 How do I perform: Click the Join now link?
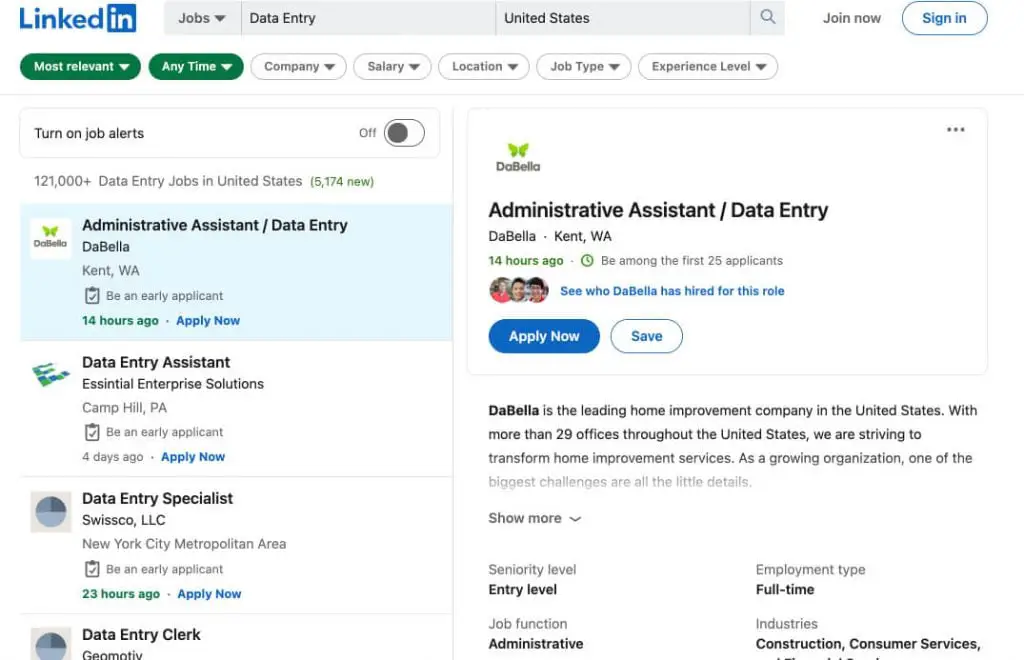(852, 18)
